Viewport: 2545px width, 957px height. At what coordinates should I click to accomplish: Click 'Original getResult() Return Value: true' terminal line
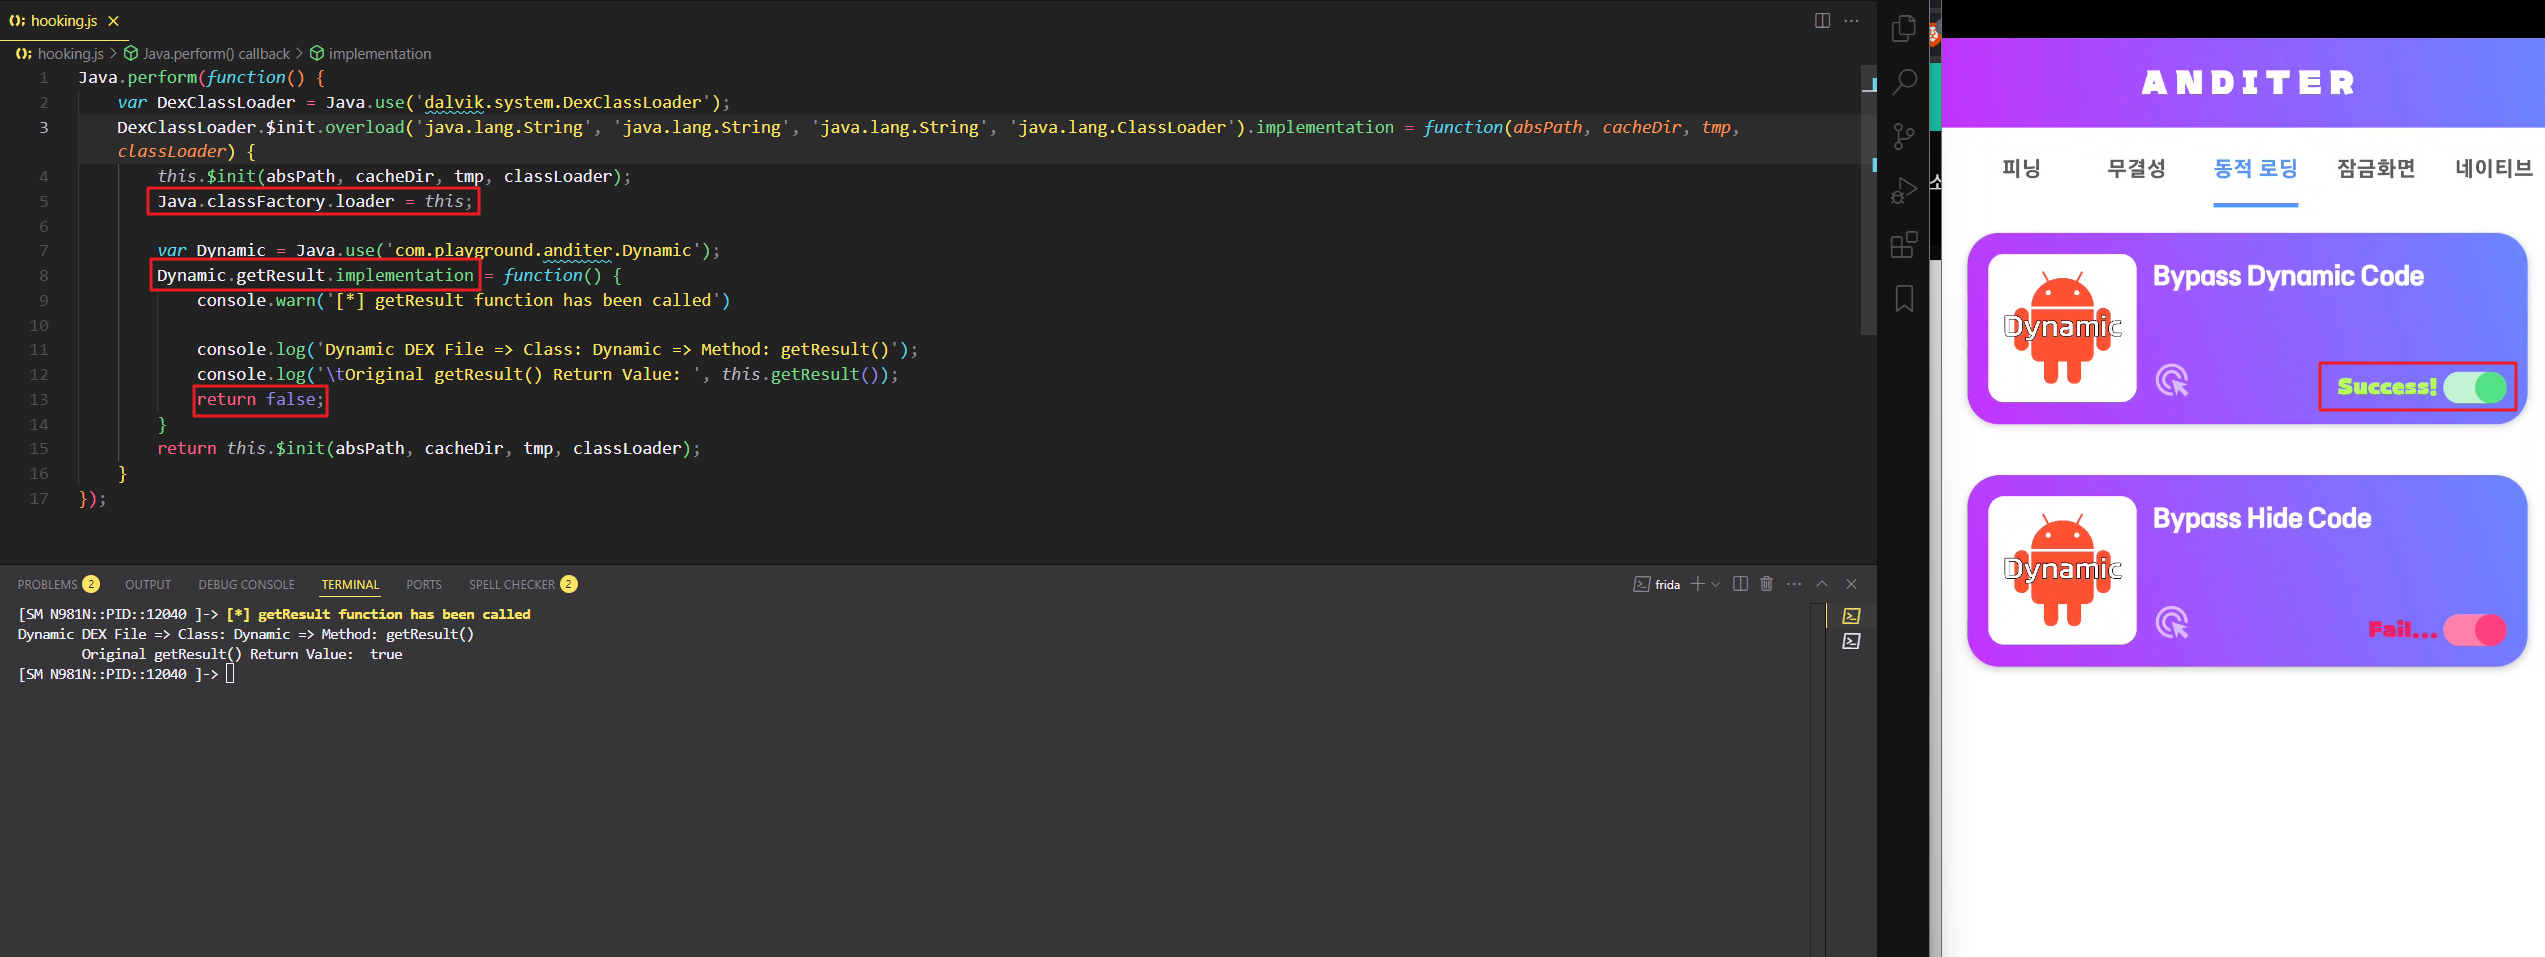[x=242, y=654]
